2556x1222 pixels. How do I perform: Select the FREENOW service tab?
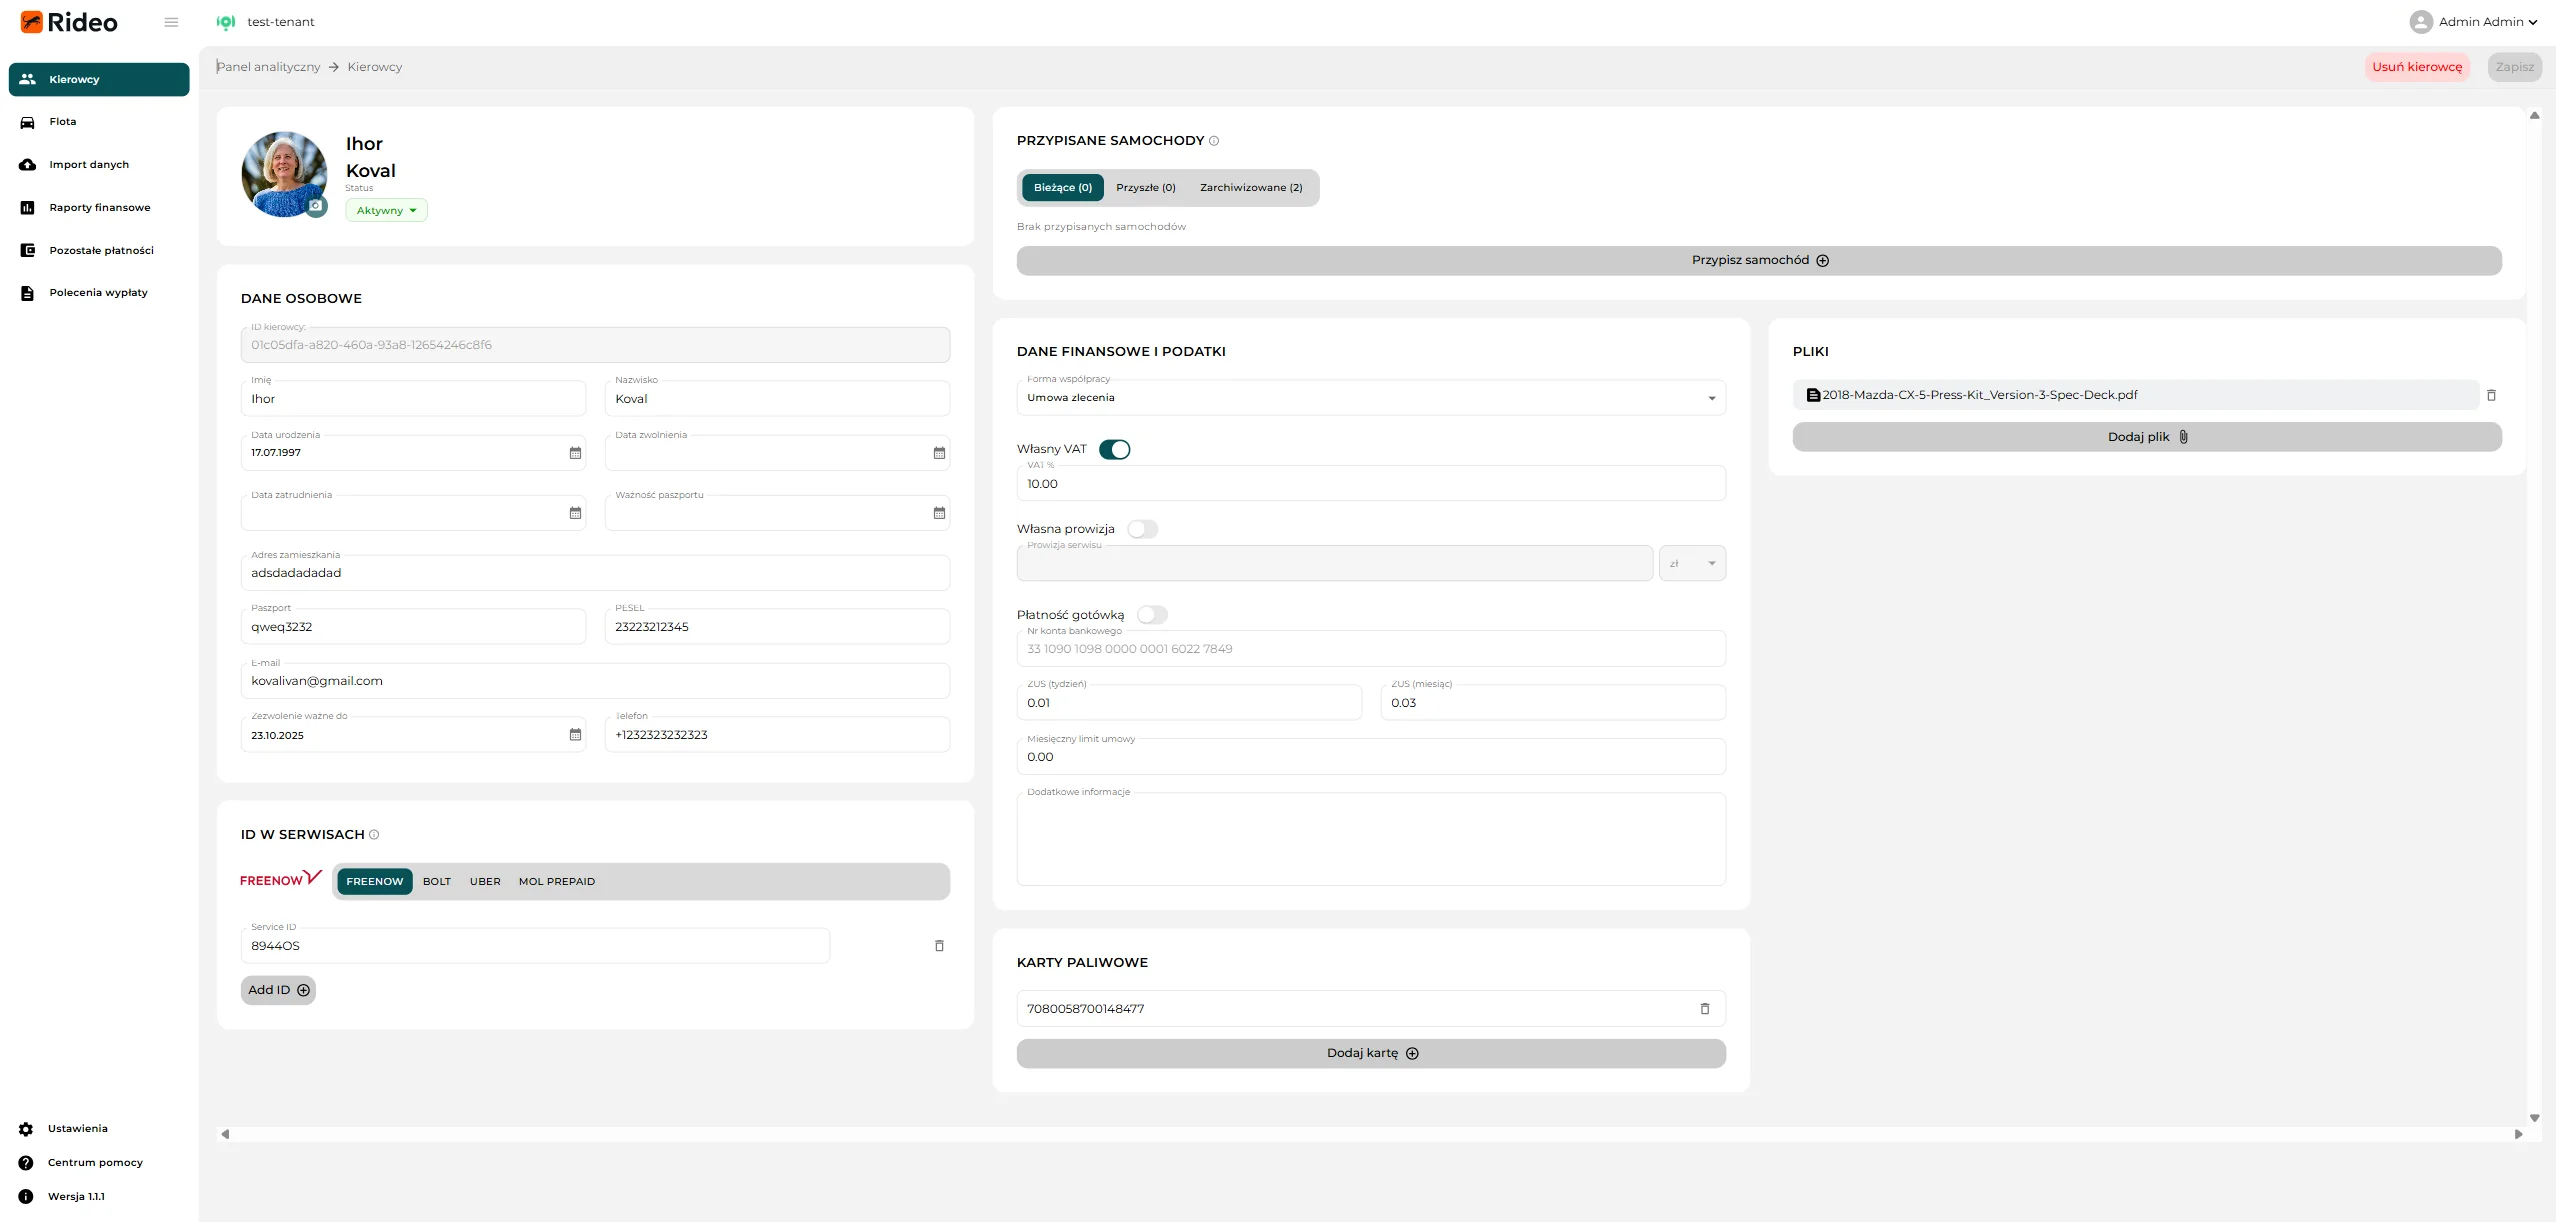[375, 881]
